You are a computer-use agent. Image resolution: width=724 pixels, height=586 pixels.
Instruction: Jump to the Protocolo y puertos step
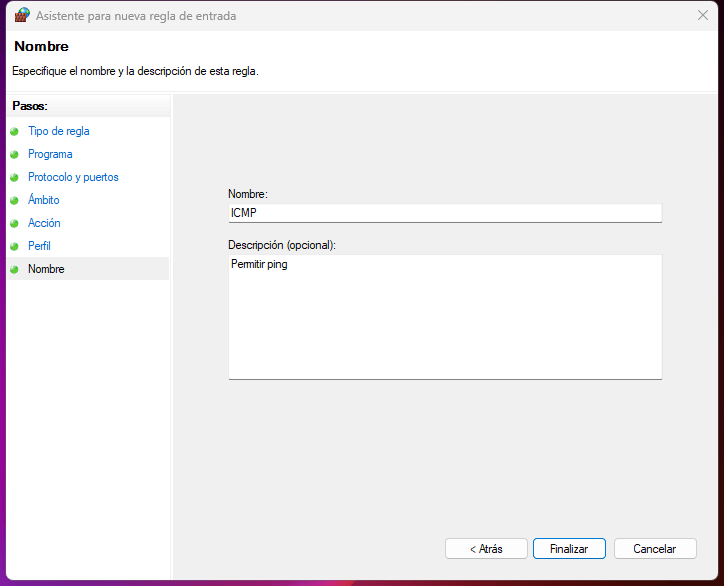pyautogui.click(x=73, y=177)
